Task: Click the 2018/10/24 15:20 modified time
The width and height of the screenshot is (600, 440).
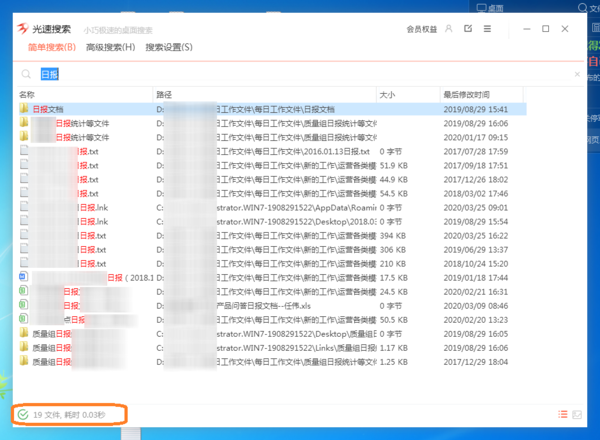Action: point(476,264)
